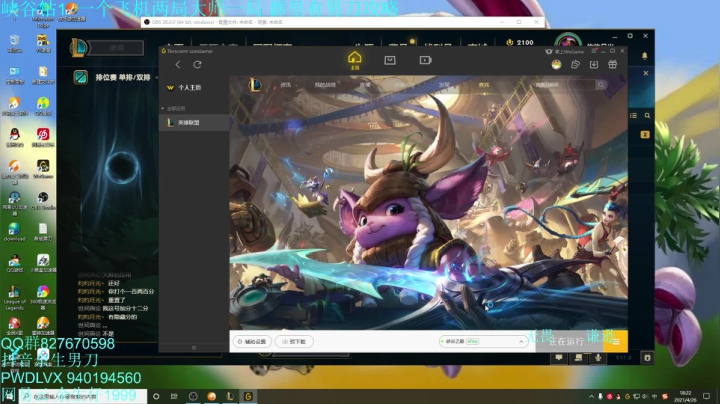This screenshot has width=720, height=404.
Task: Click 资讯 tab on game page
Action: (x=286, y=85)
